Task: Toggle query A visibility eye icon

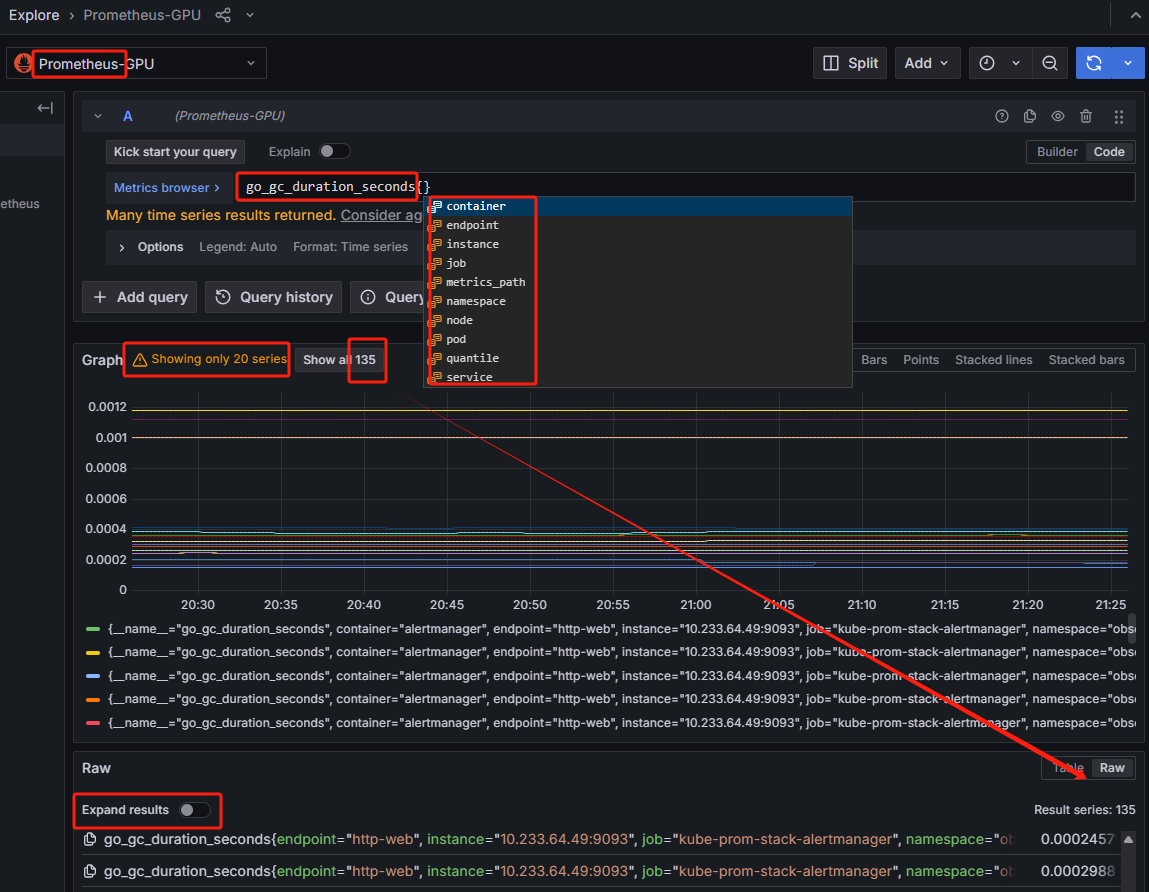Action: tap(1057, 116)
